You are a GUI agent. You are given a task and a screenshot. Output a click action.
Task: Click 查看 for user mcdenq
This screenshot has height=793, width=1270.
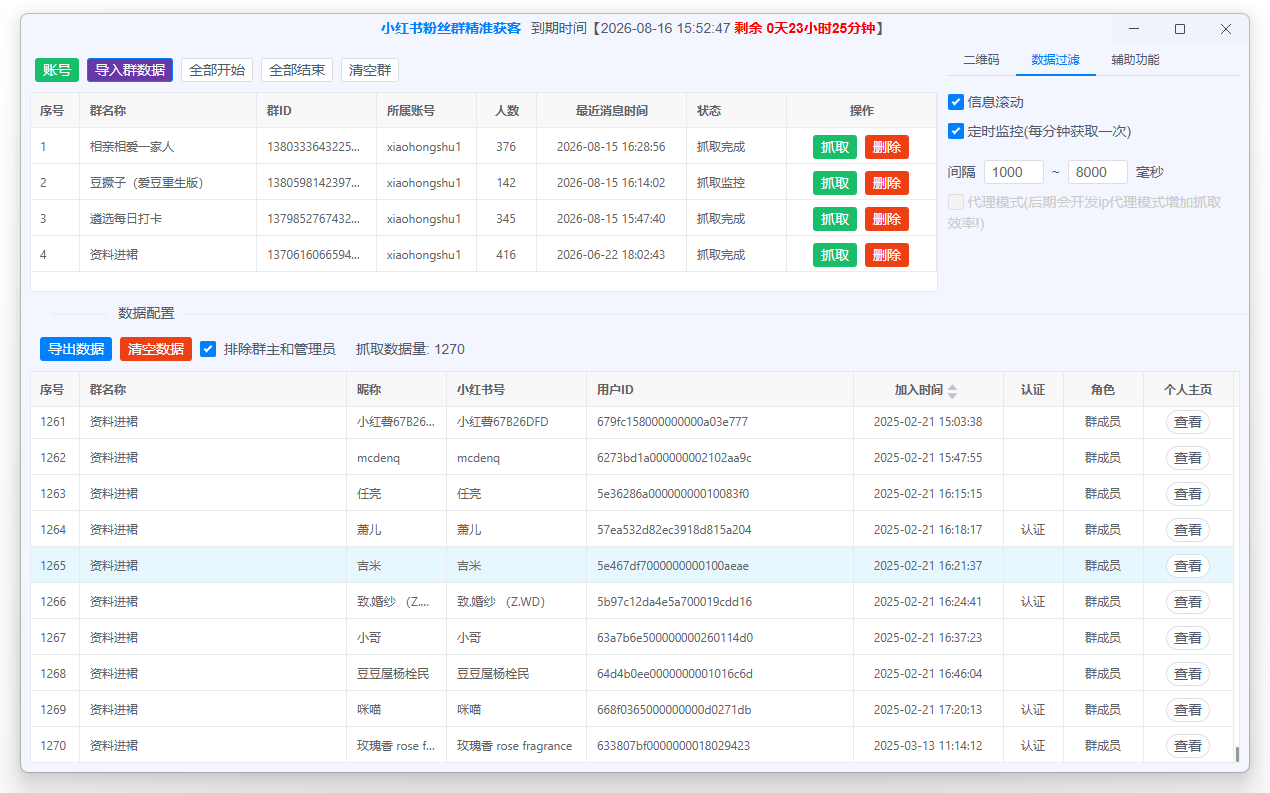1188,458
